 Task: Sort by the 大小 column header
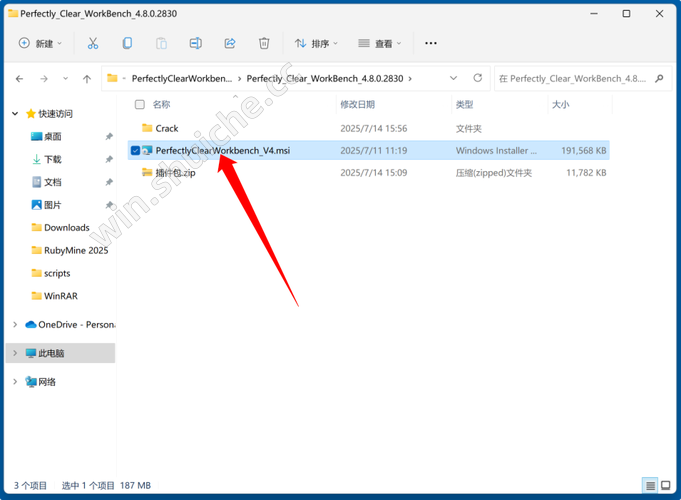pos(560,104)
